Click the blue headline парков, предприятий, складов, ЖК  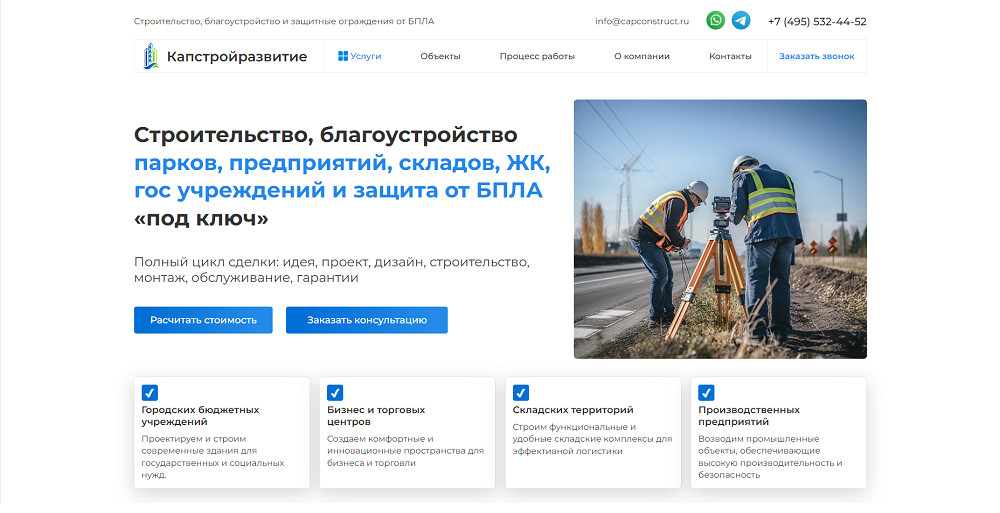point(342,163)
